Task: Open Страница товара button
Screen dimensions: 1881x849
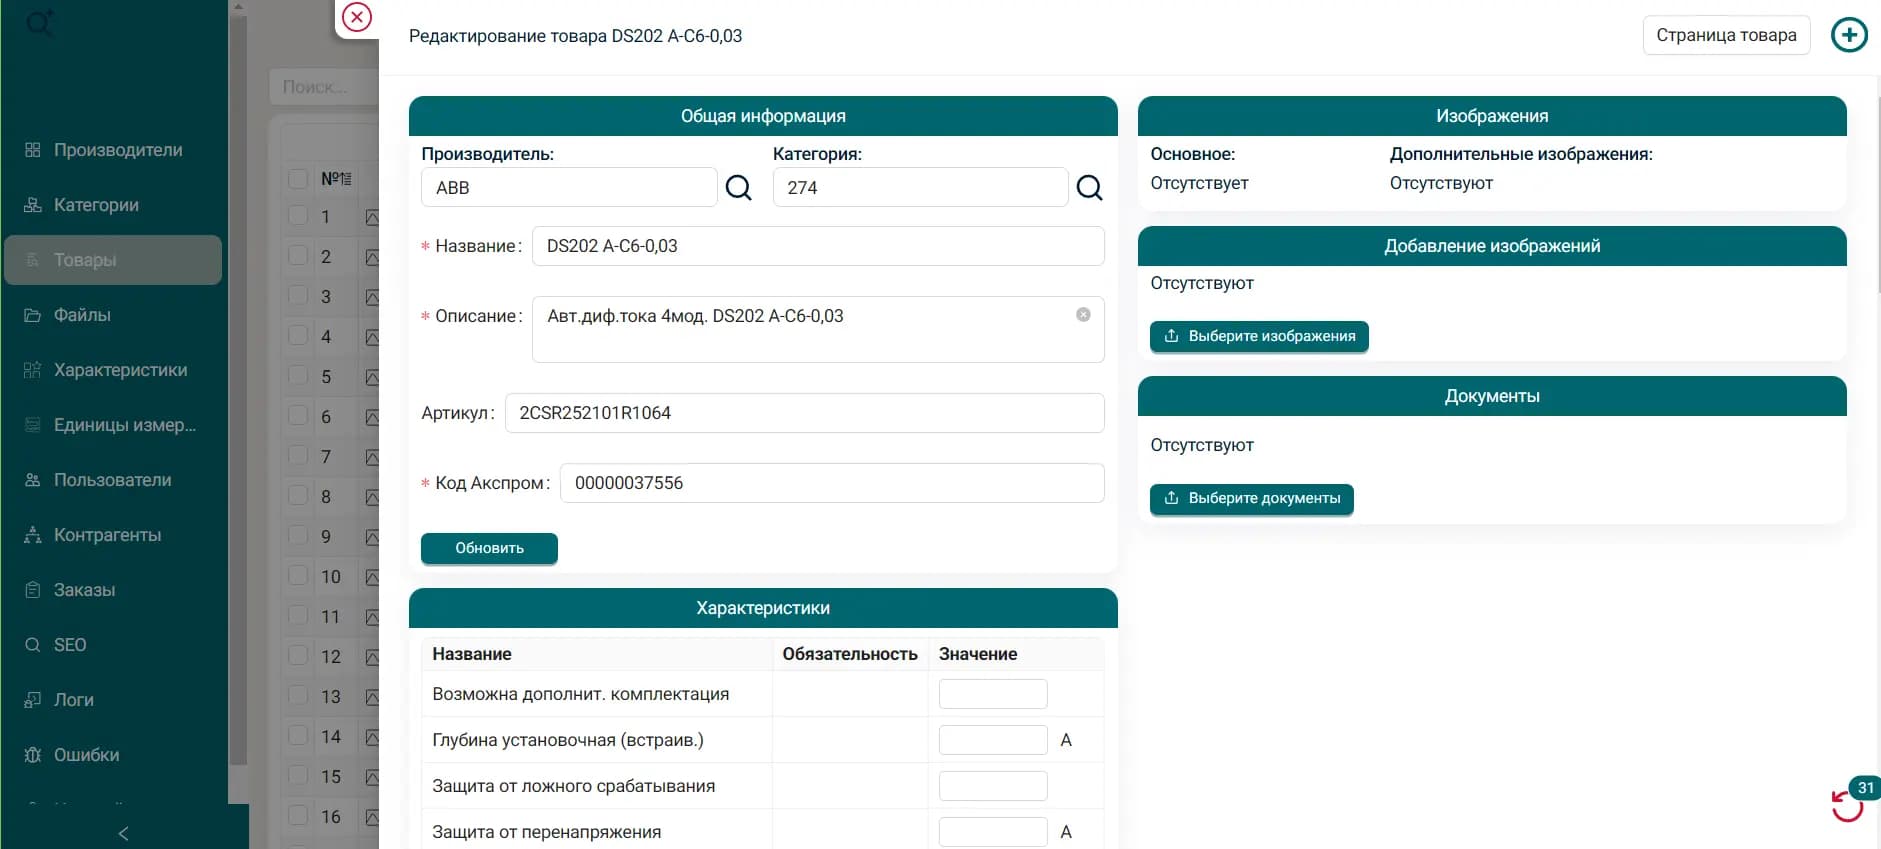Action: (1725, 36)
